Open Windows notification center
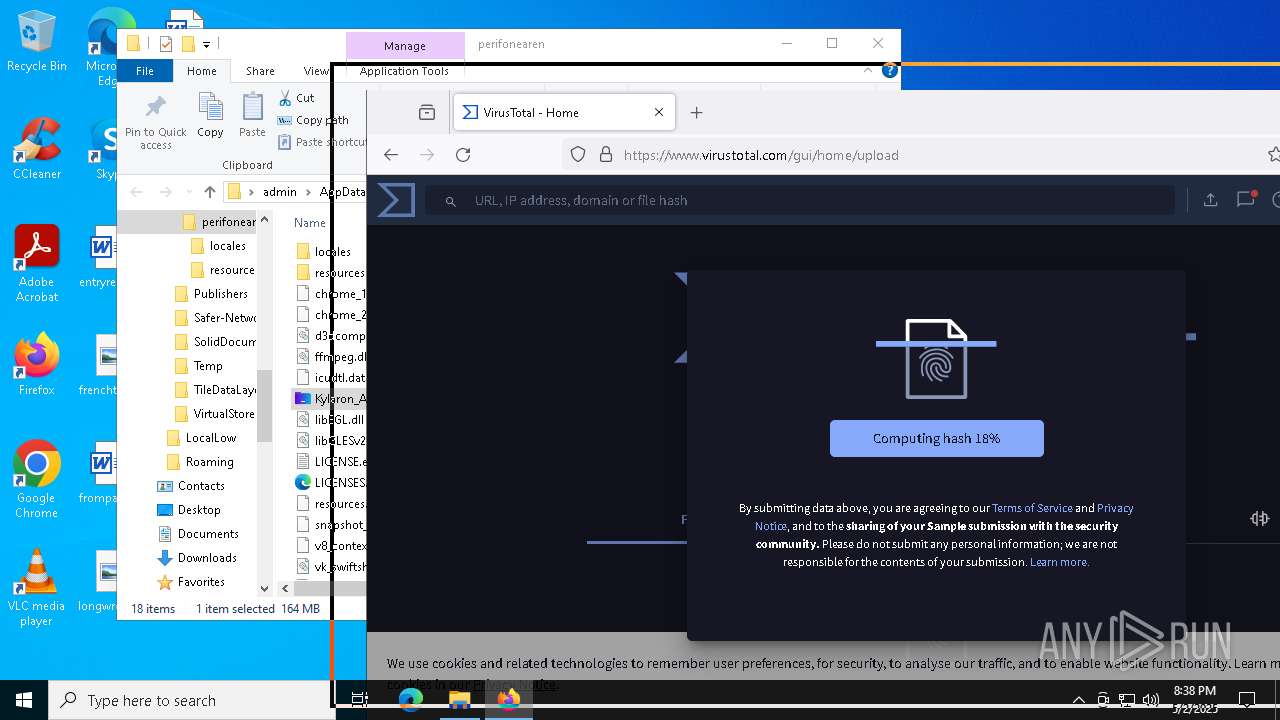The height and width of the screenshot is (720, 1280). pos(1247,700)
